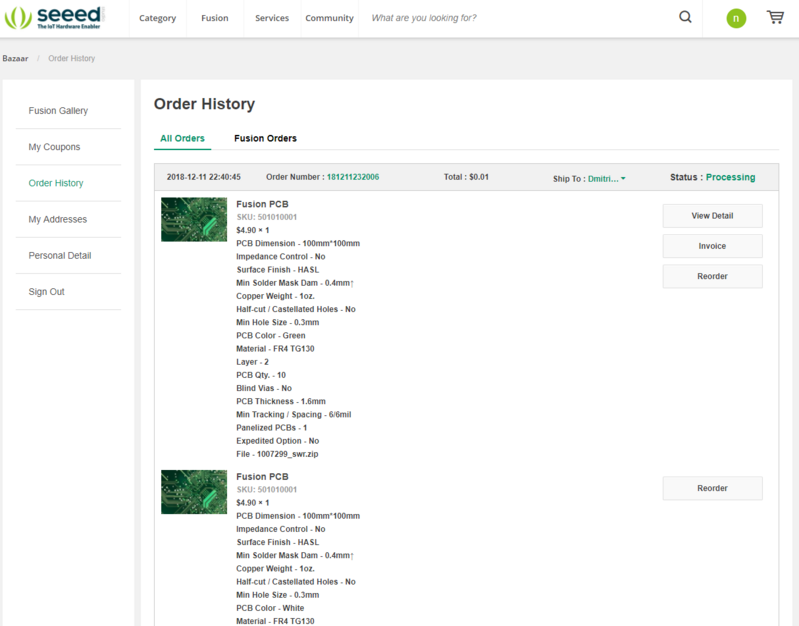
Task: Open the green user avatar
Action: [x=736, y=18]
